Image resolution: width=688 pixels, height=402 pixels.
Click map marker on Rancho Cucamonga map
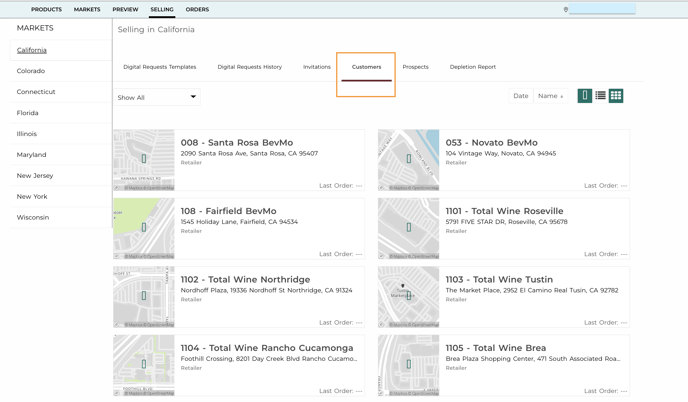[144, 364]
